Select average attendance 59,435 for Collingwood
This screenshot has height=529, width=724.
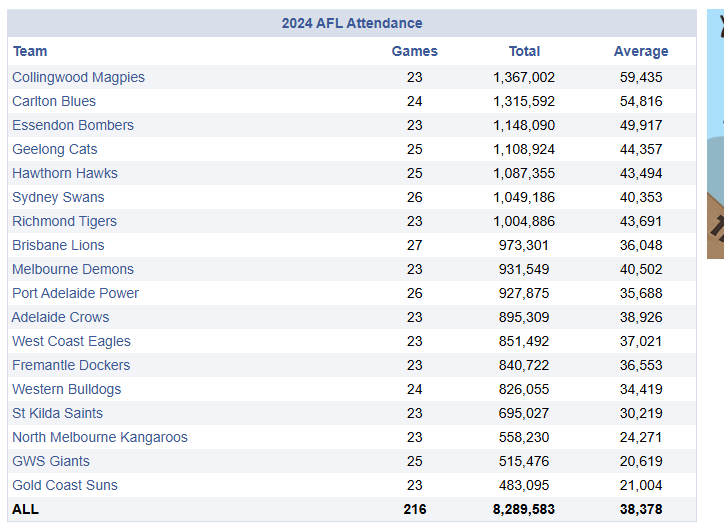[641, 77]
